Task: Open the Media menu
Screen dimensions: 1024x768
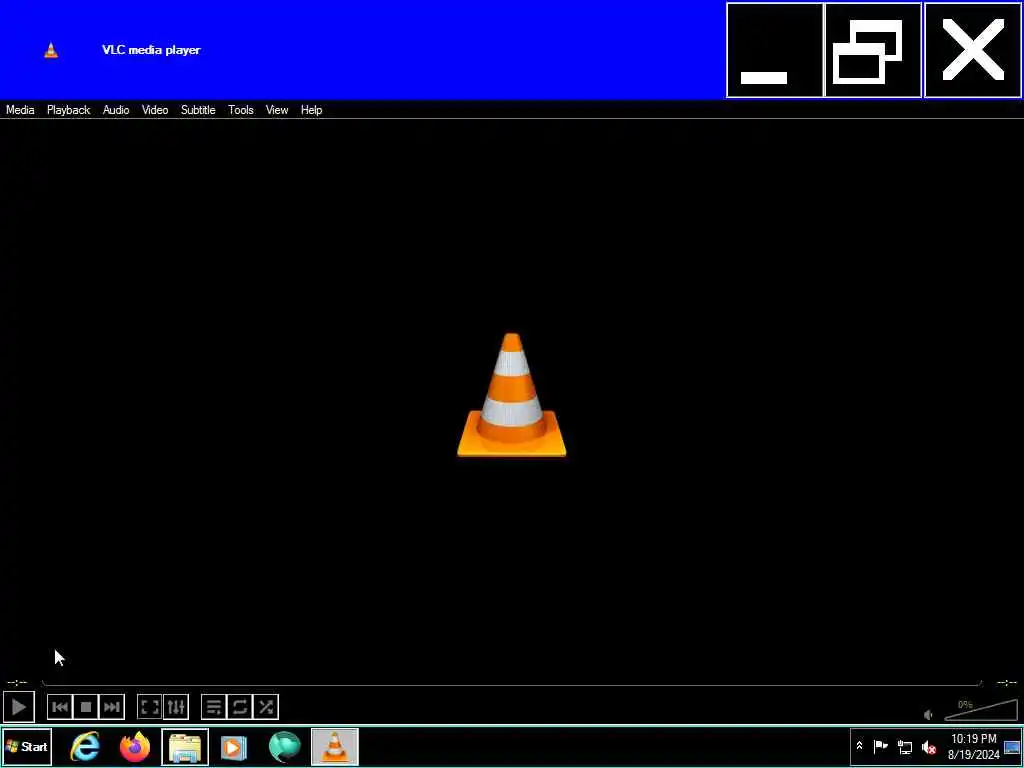Action: [20, 110]
